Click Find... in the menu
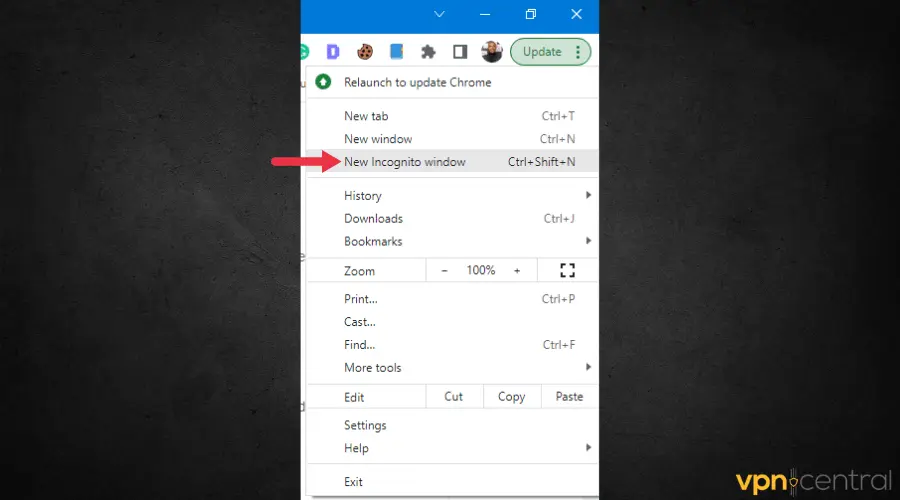Screen dimensions: 900x500 (x=452, y=345)
